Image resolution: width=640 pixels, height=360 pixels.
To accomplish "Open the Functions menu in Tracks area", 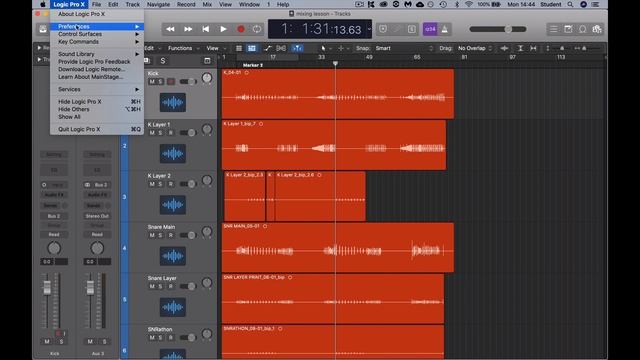I will (183, 48).
